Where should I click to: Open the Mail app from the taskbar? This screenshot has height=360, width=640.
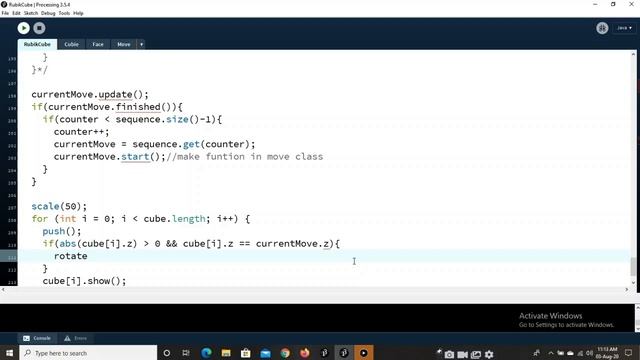pos(265,353)
